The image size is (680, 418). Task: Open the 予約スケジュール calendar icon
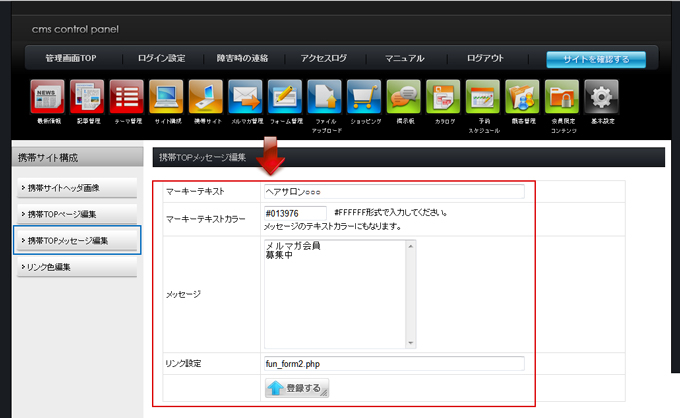pyautogui.click(x=483, y=97)
